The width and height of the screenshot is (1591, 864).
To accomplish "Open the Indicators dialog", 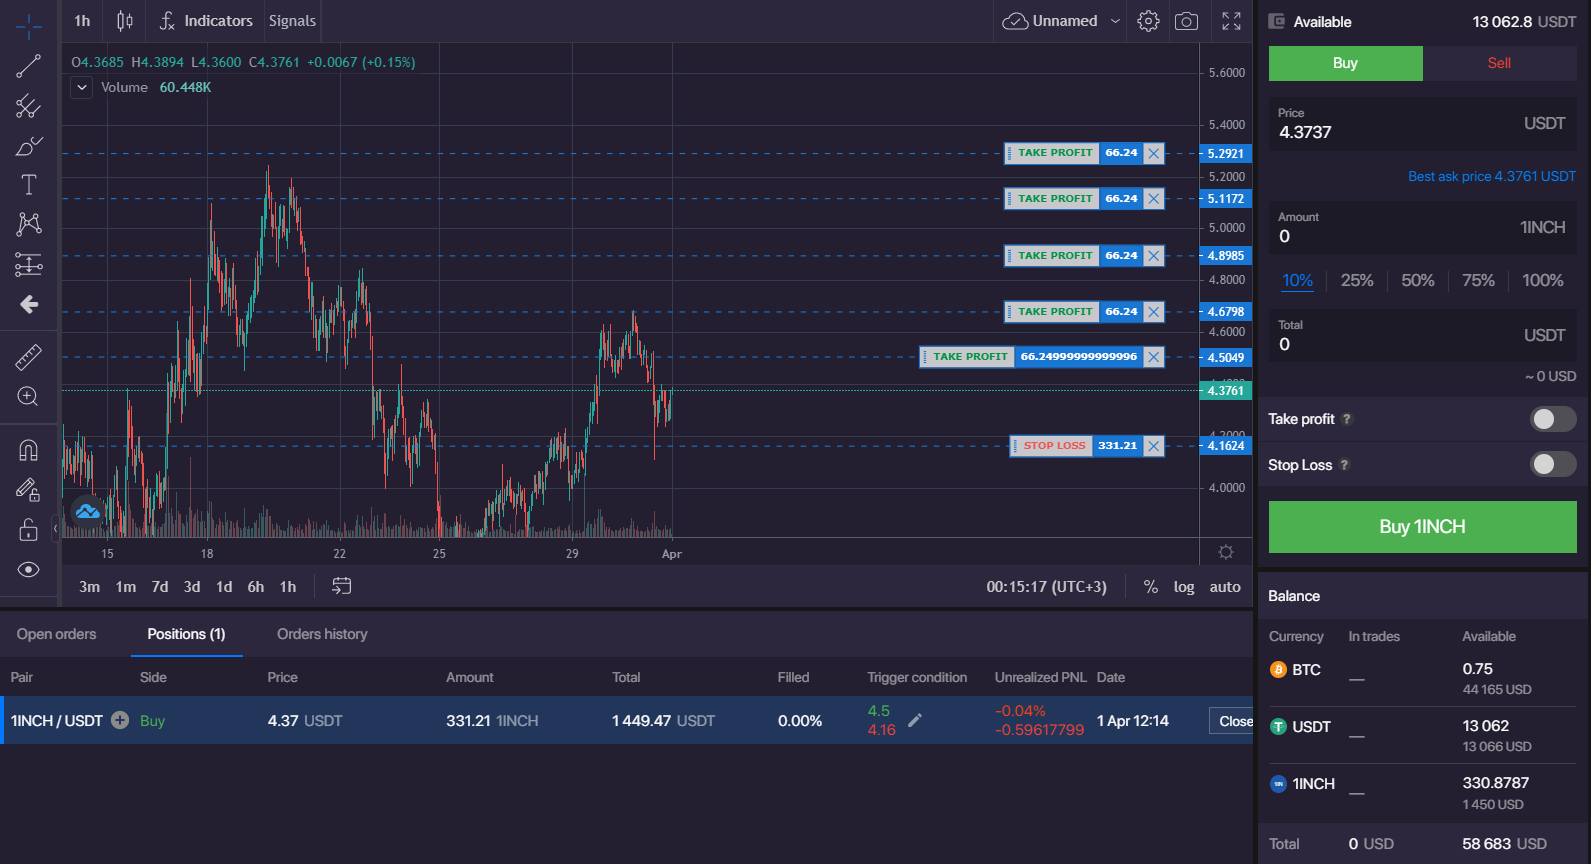I will 206,21.
